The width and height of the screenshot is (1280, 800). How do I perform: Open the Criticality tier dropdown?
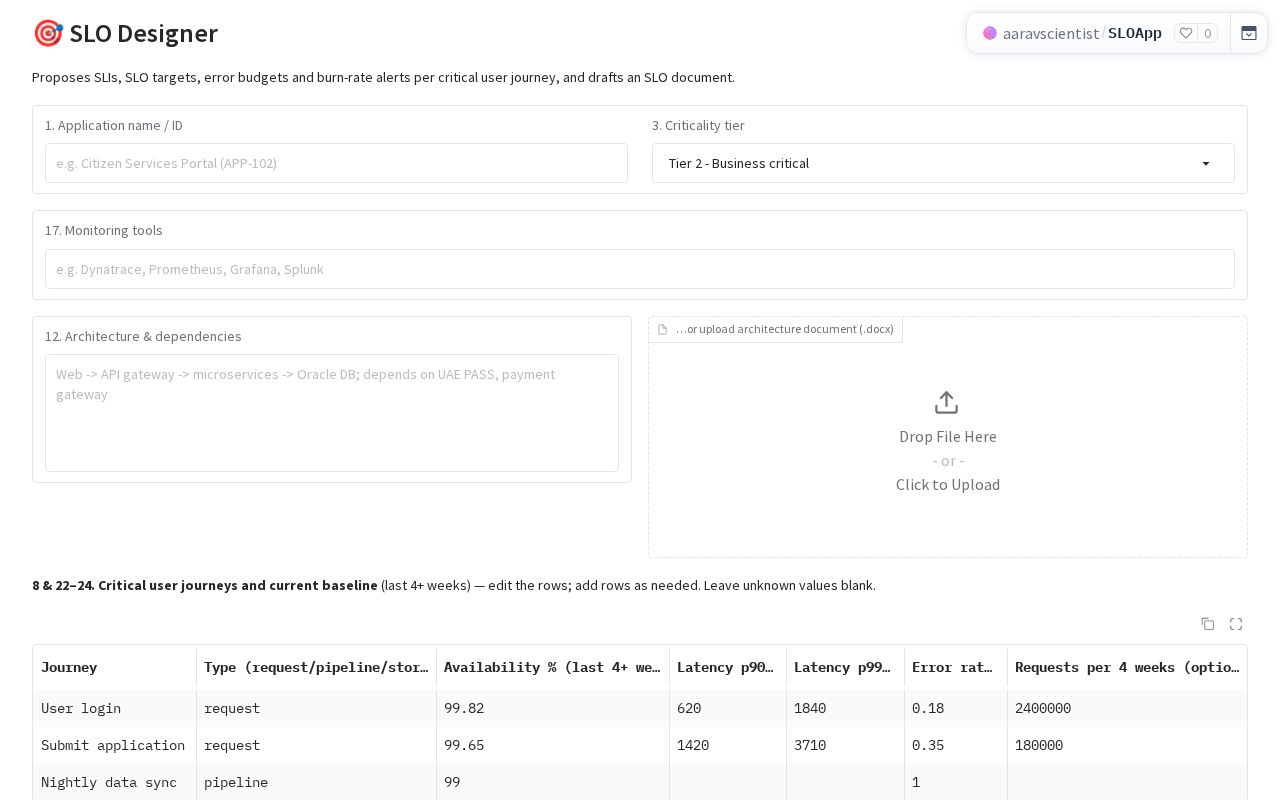[x=943, y=163]
